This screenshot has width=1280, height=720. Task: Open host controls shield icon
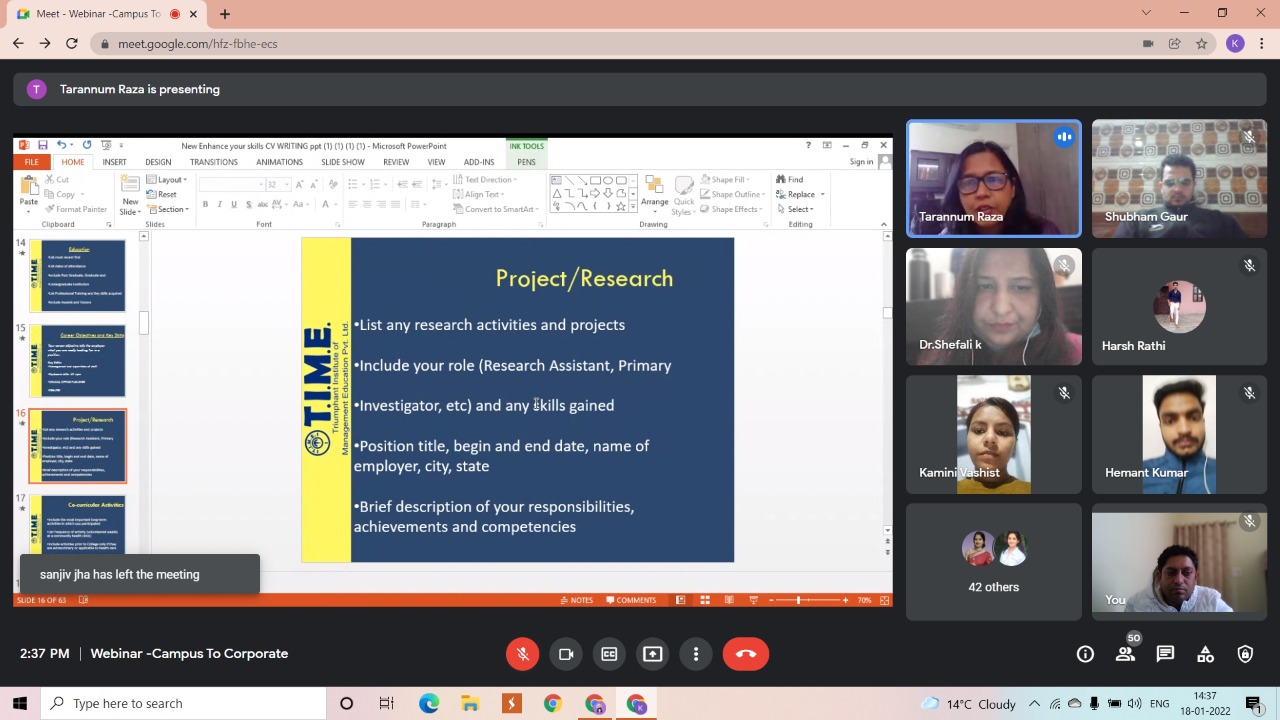tap(1245, 654)
